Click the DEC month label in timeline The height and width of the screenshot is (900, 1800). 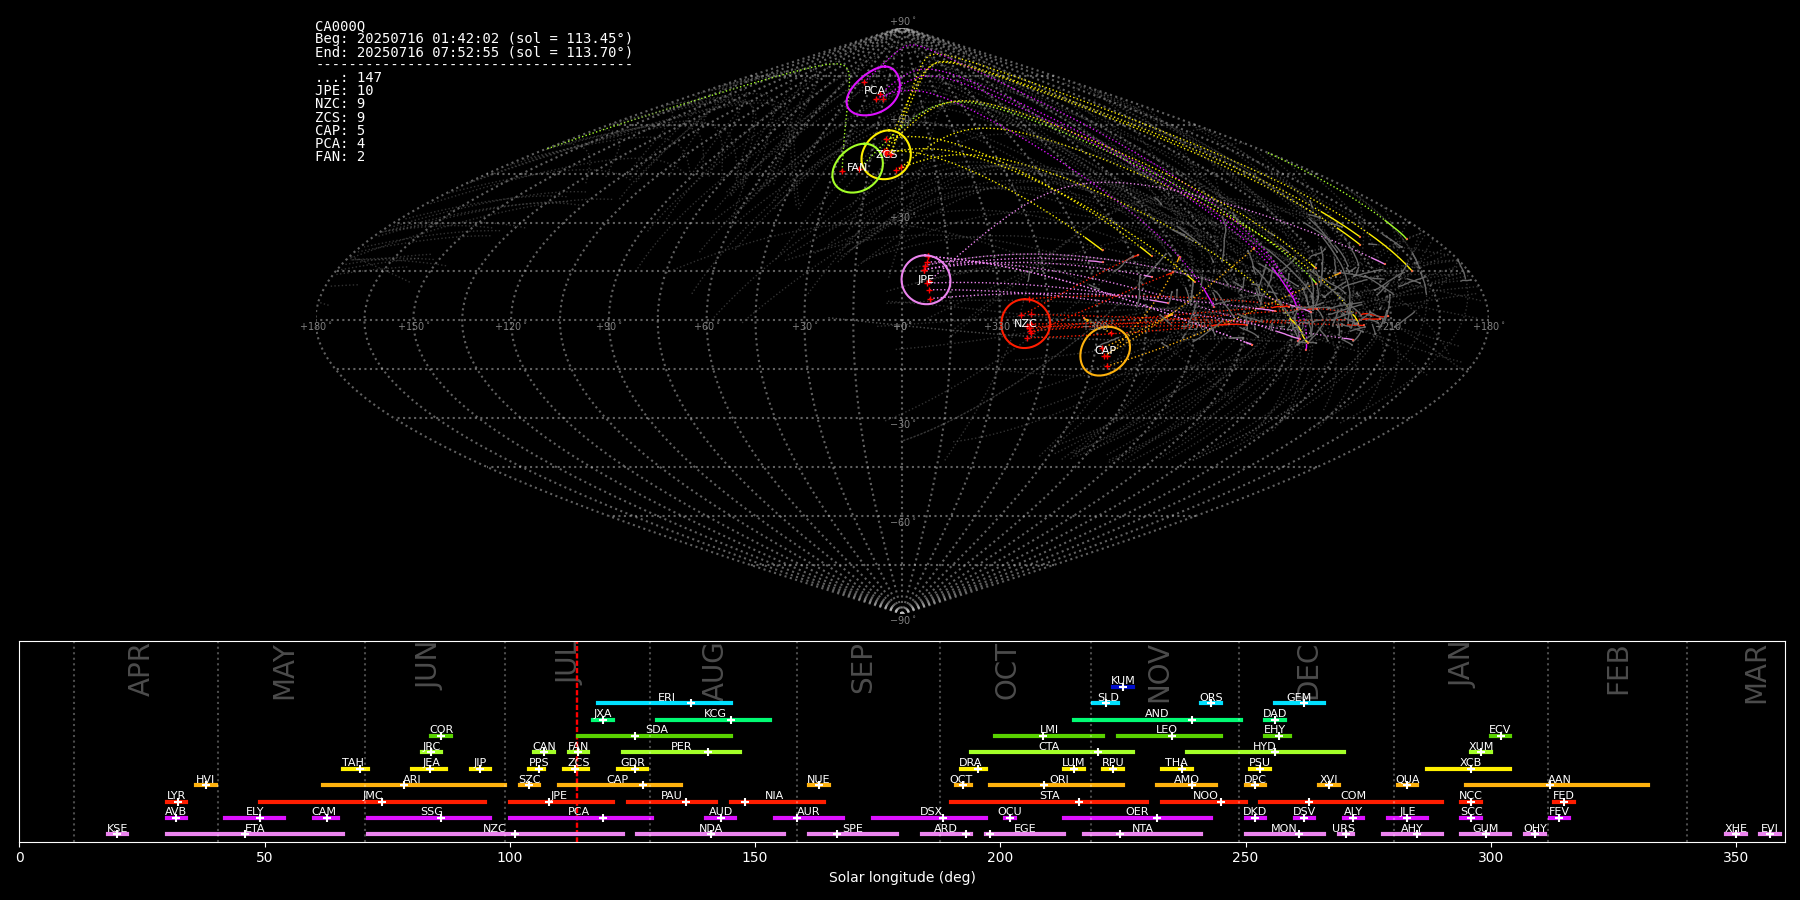coord(1308,671)
